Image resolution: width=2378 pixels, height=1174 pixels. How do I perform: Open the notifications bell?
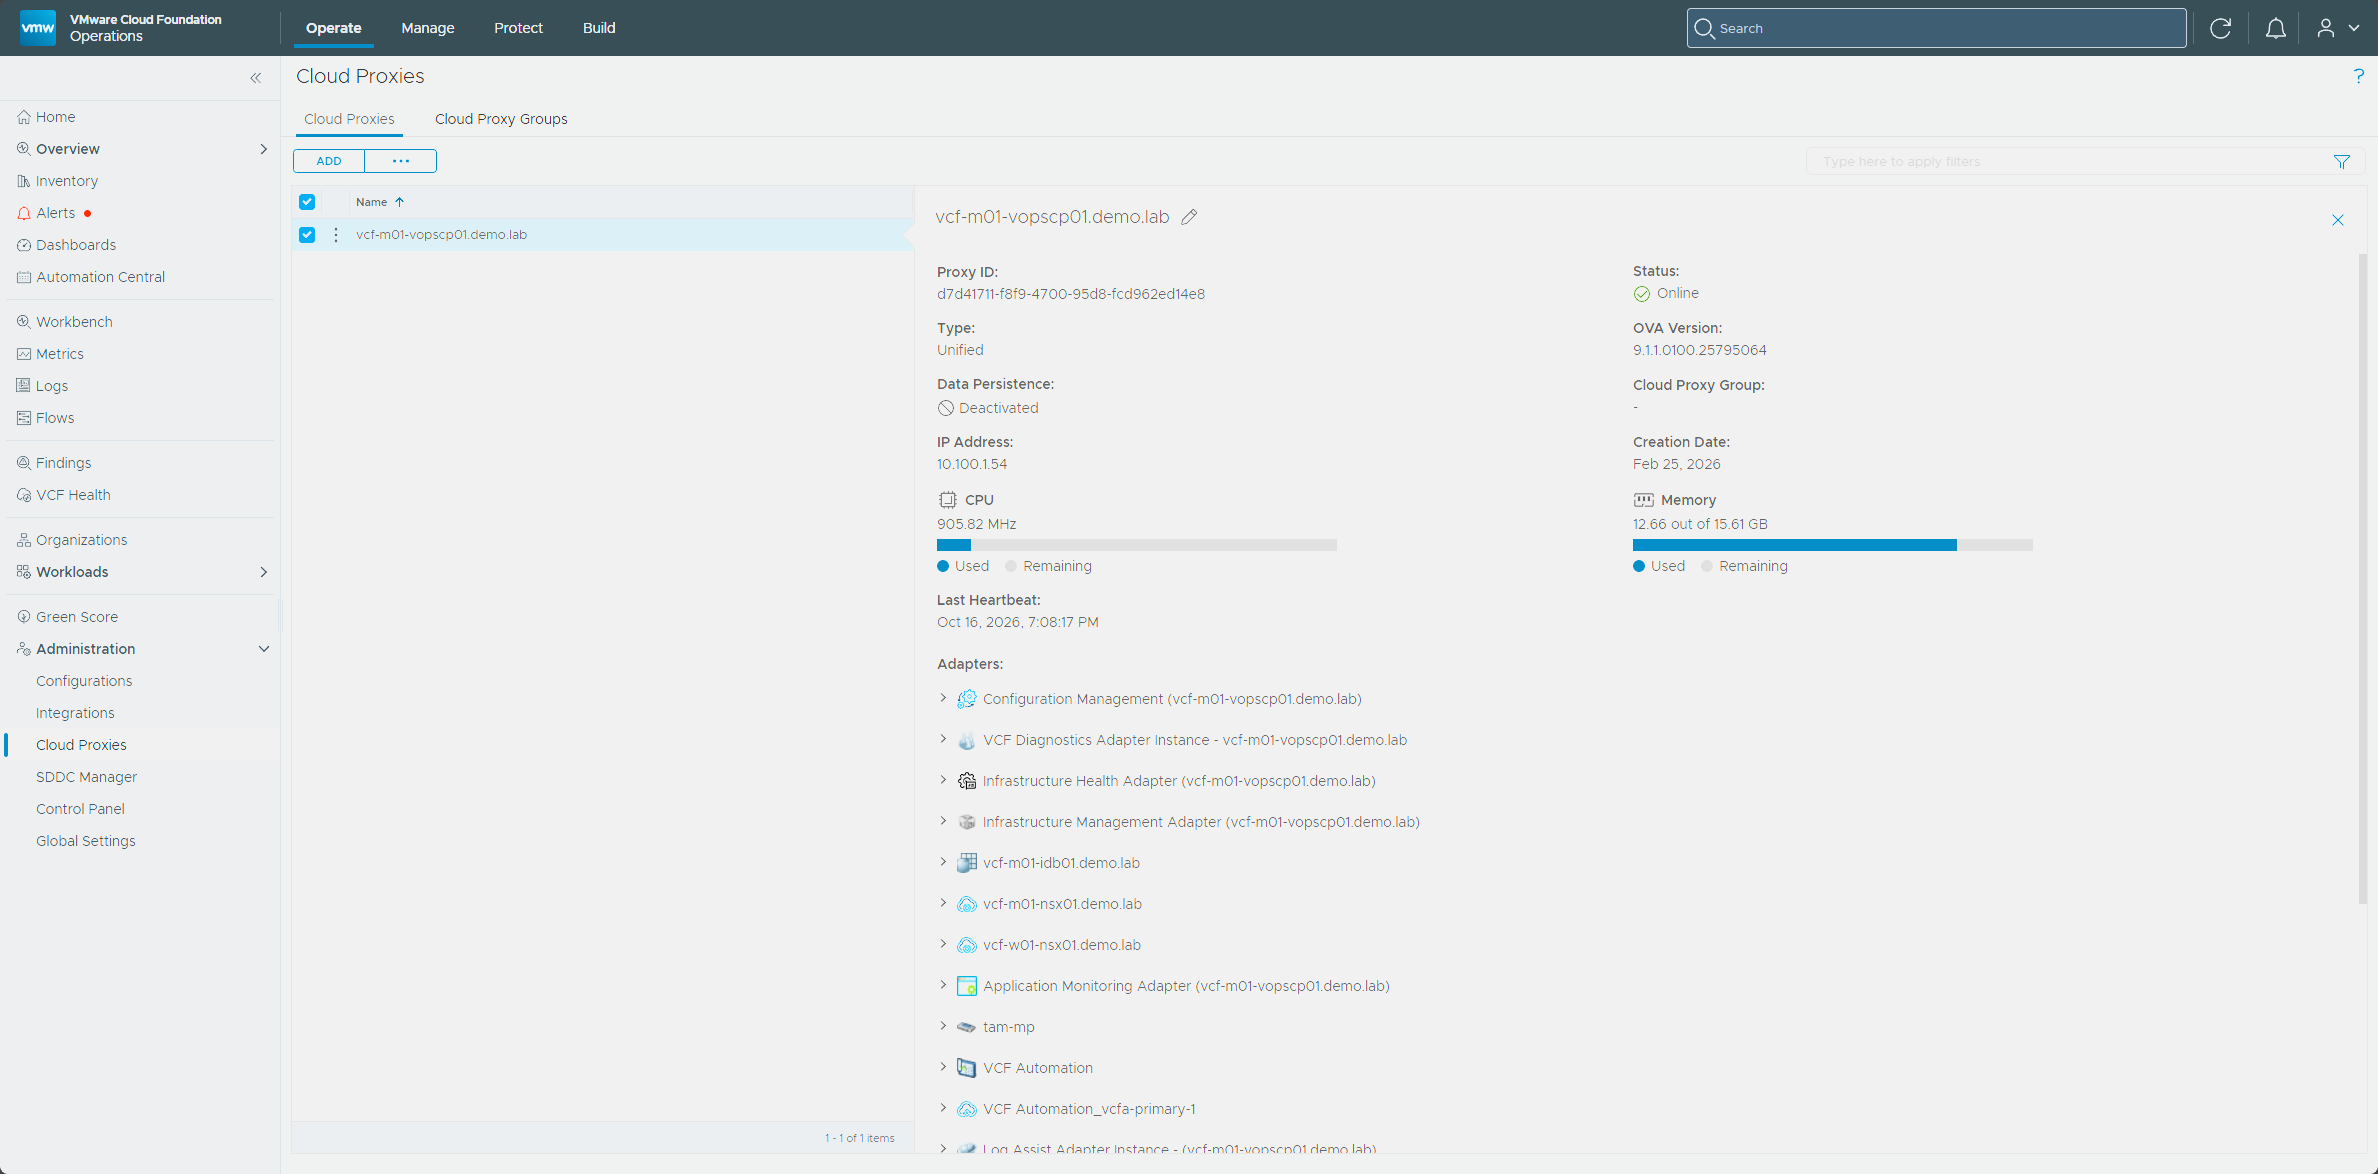pos(2275,28)
